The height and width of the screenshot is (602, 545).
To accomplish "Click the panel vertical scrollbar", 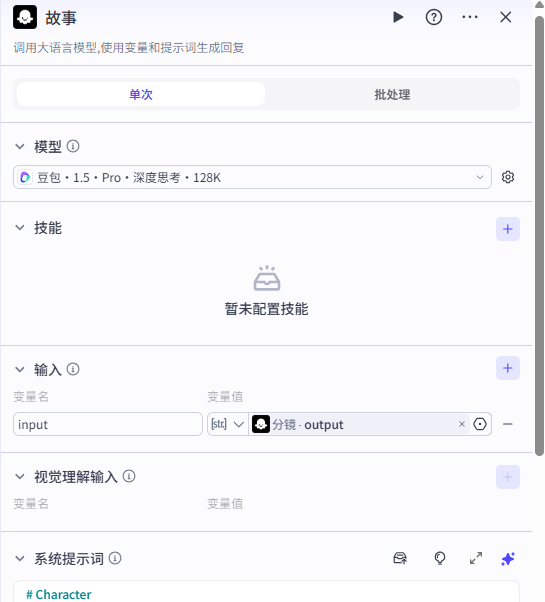I will pyautogui.click(x=539, y=236).
